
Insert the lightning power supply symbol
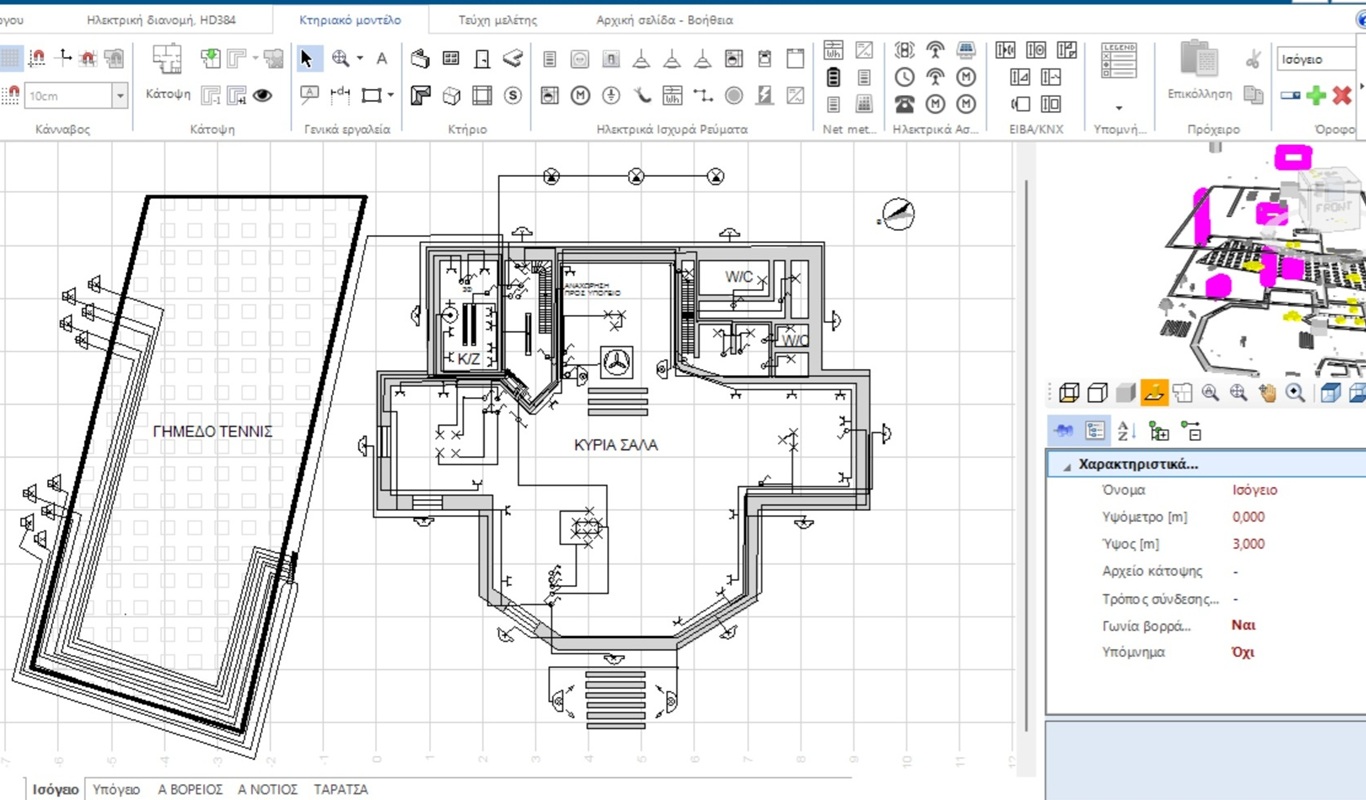765,95
